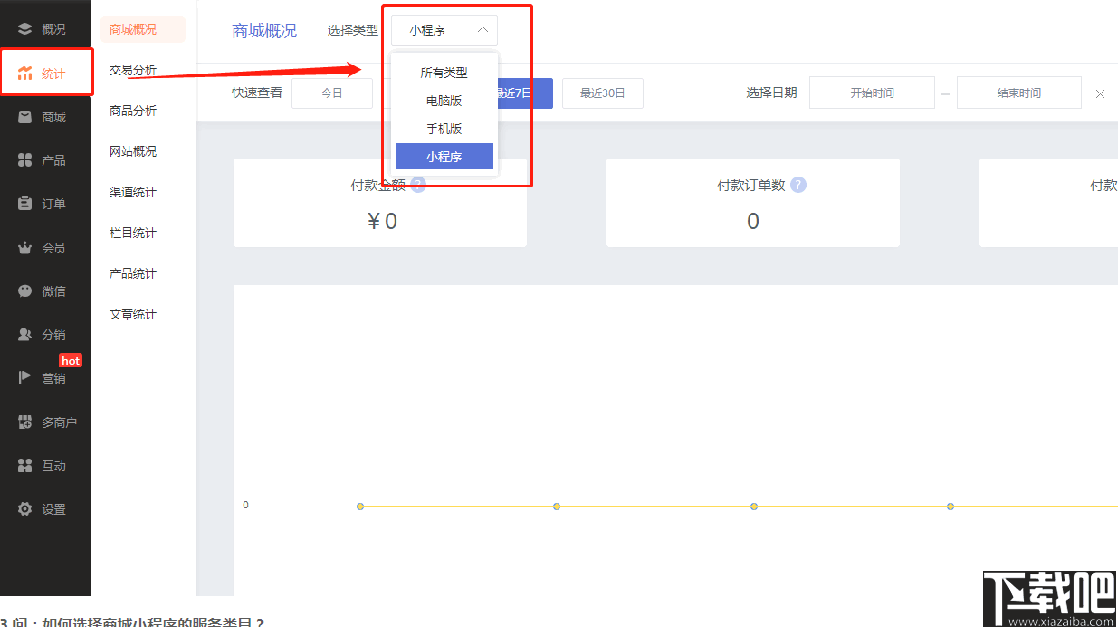The width and height of the screenshot is (1118, 627).
Task: Click the 产品 grid icon in sidebar
Action: (25, 160)
